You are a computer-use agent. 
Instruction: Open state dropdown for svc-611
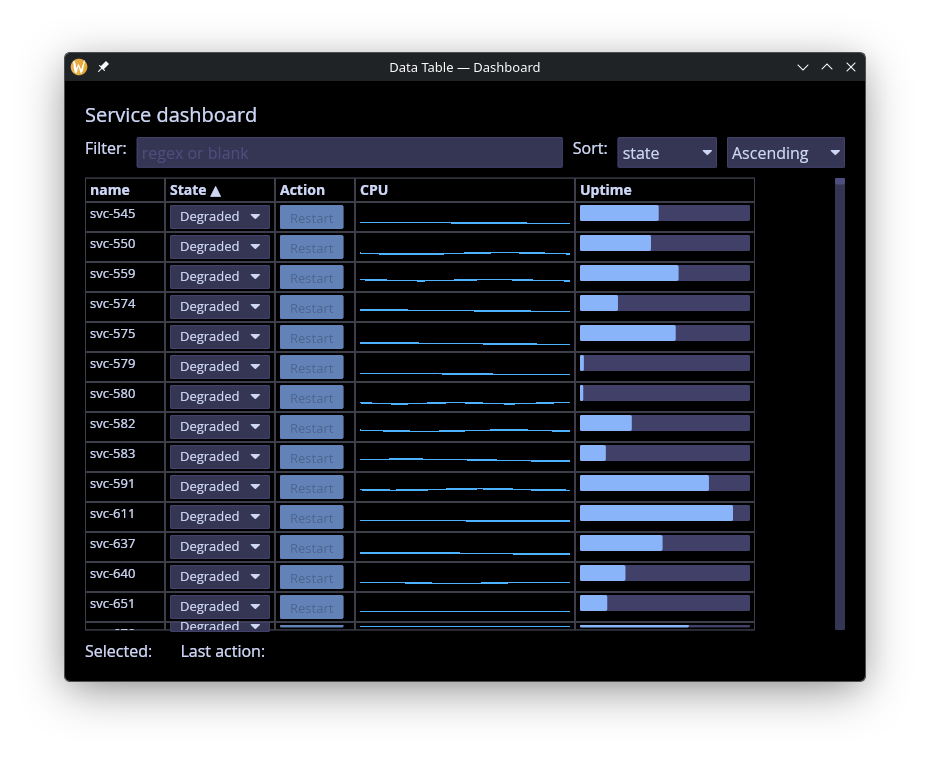(x=219, y=517)
